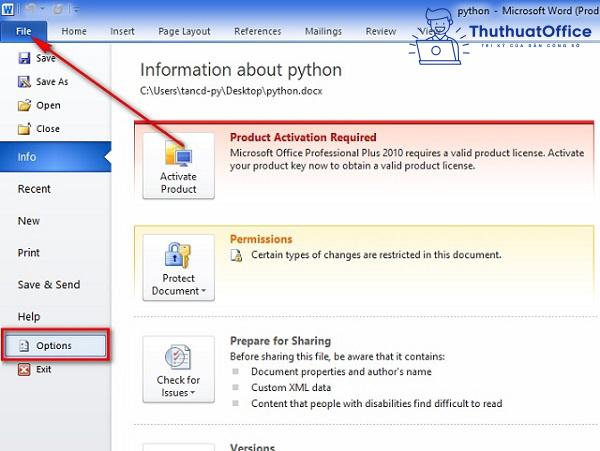Select the File tab
This screenshot has width=600, height=451.
pos(22,31)
